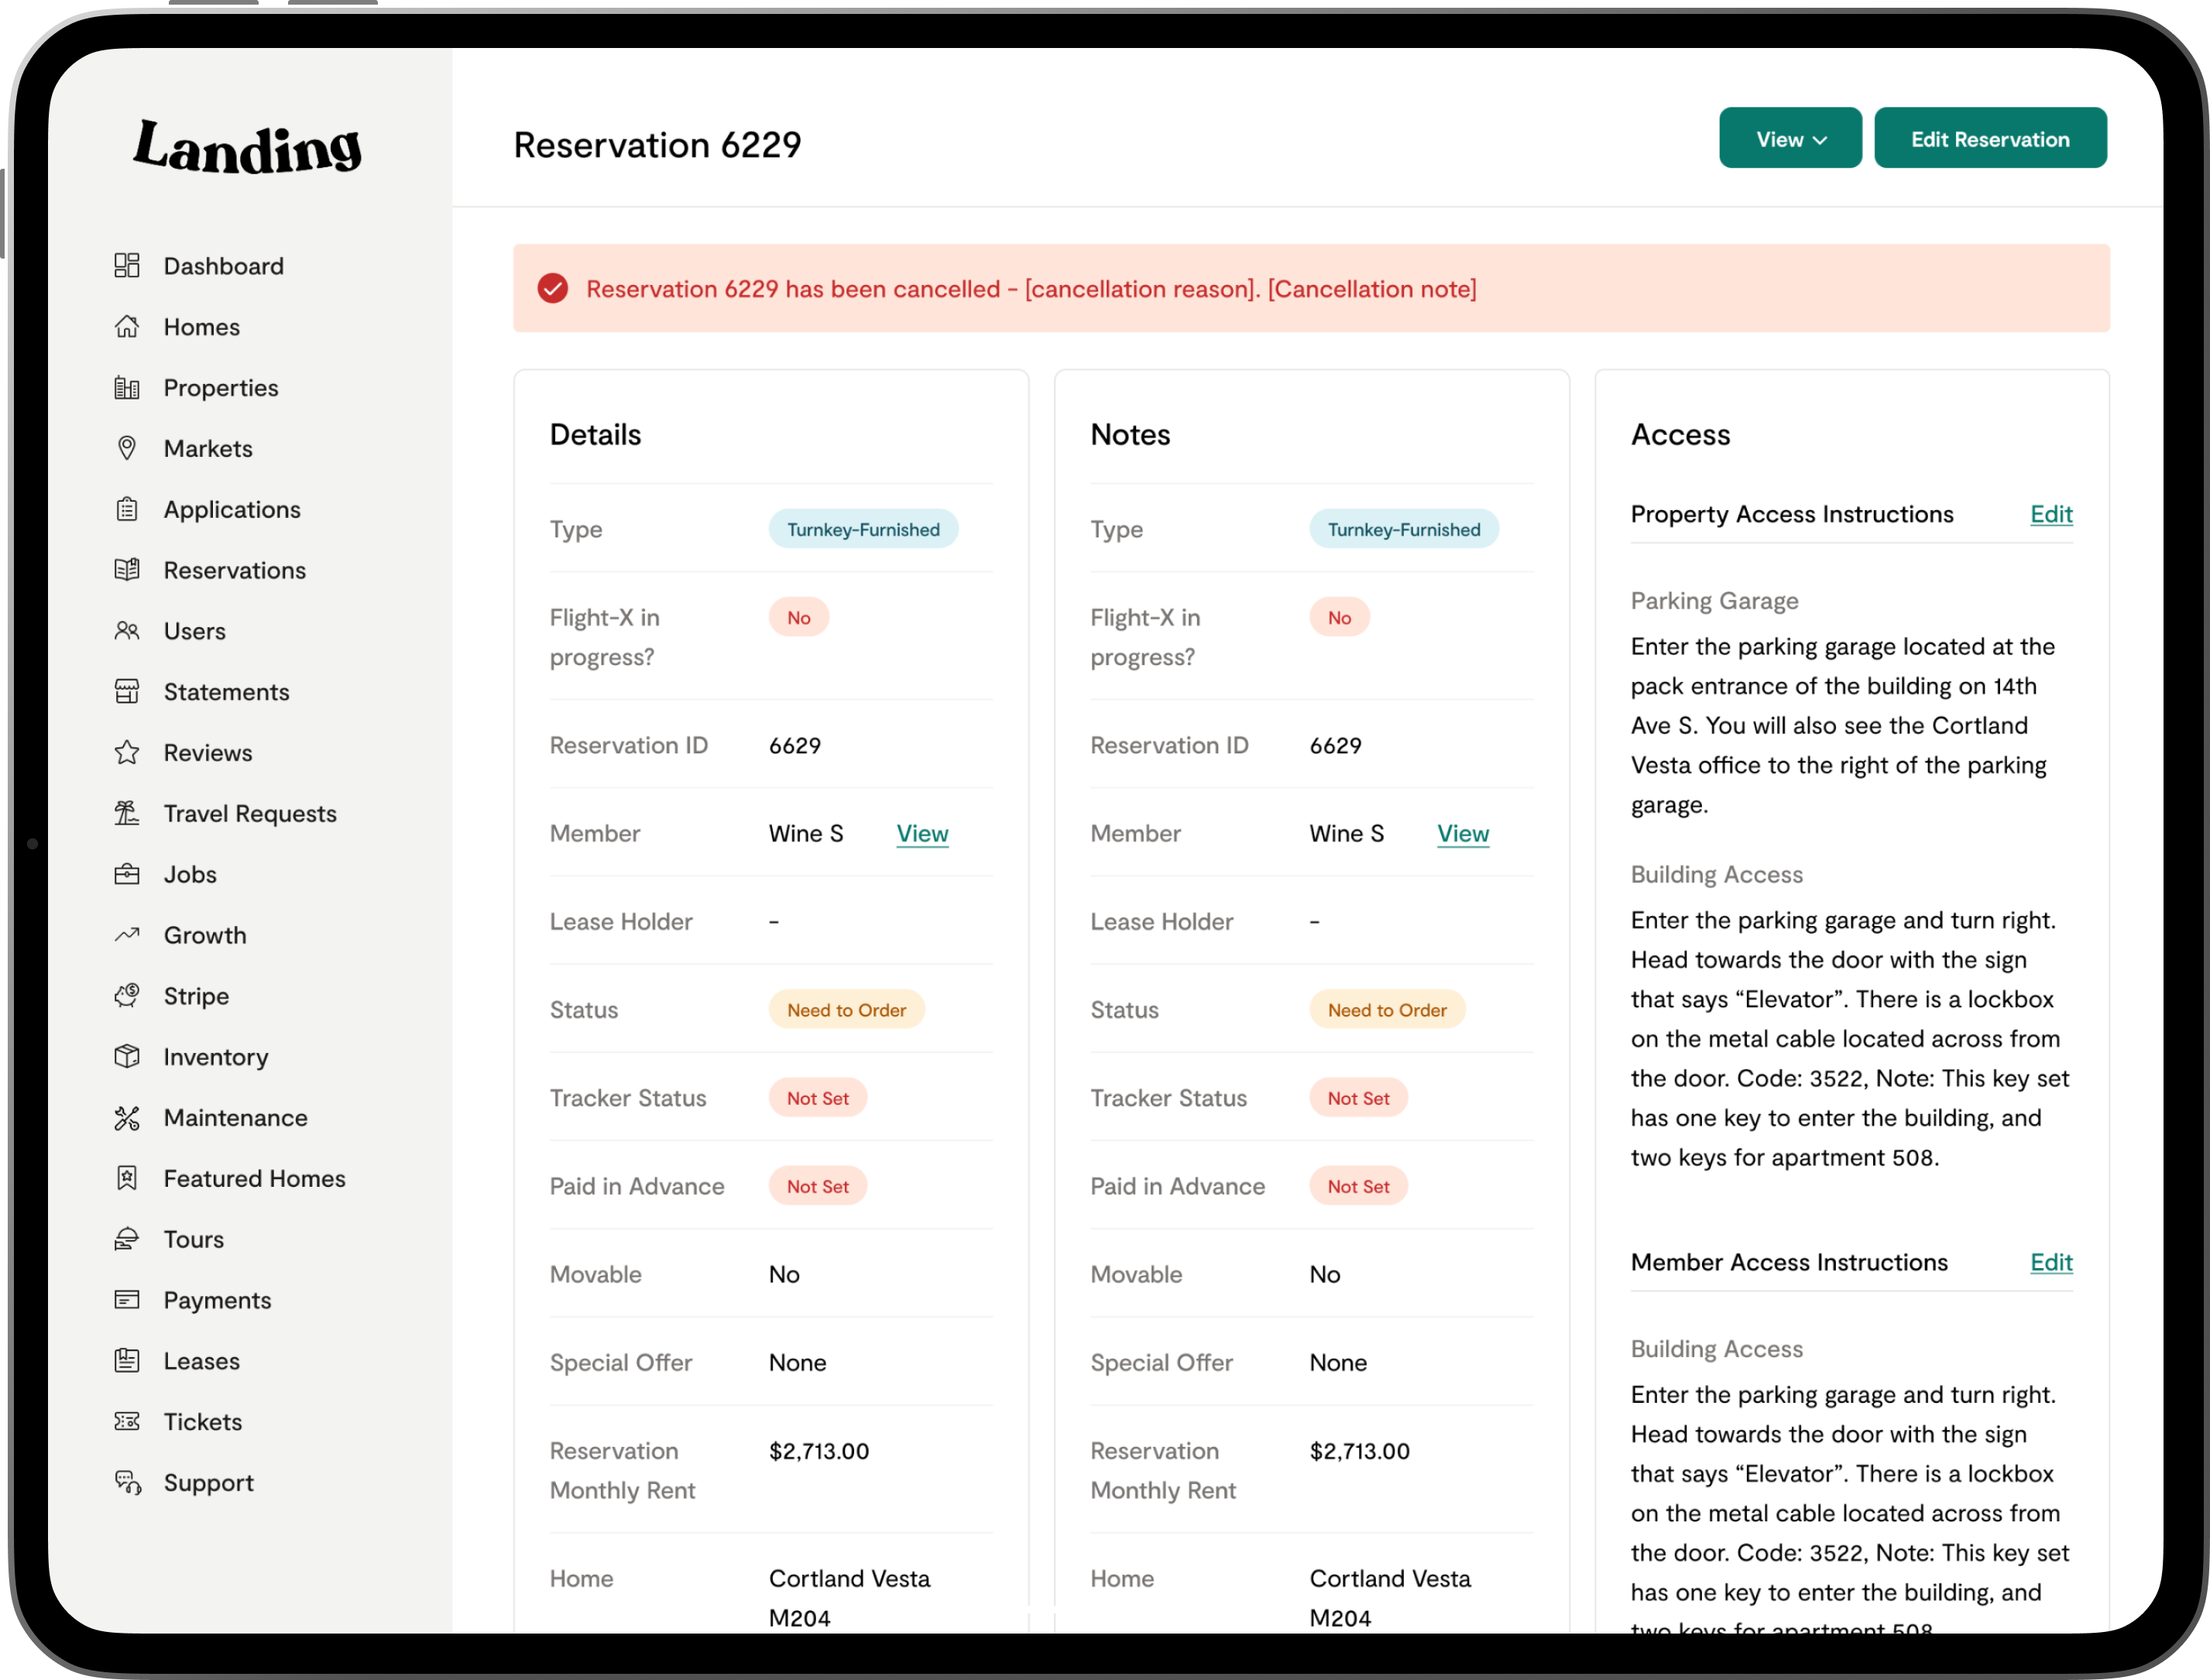2210x1680 pixels.
Task: Select Featured Homes in the sidebar
Action: (x=254, y=1179)
